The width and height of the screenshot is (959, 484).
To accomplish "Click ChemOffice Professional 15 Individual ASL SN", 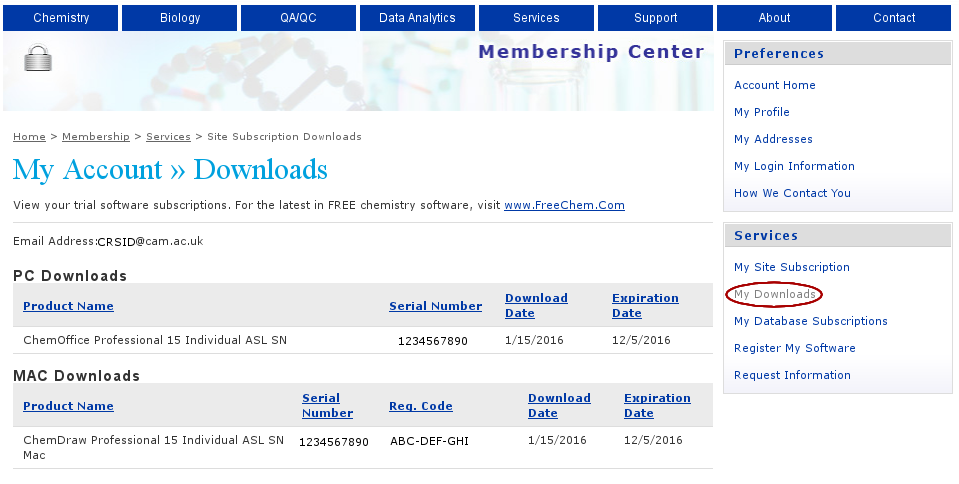I will pyautogui.click(x=155, y=340).
